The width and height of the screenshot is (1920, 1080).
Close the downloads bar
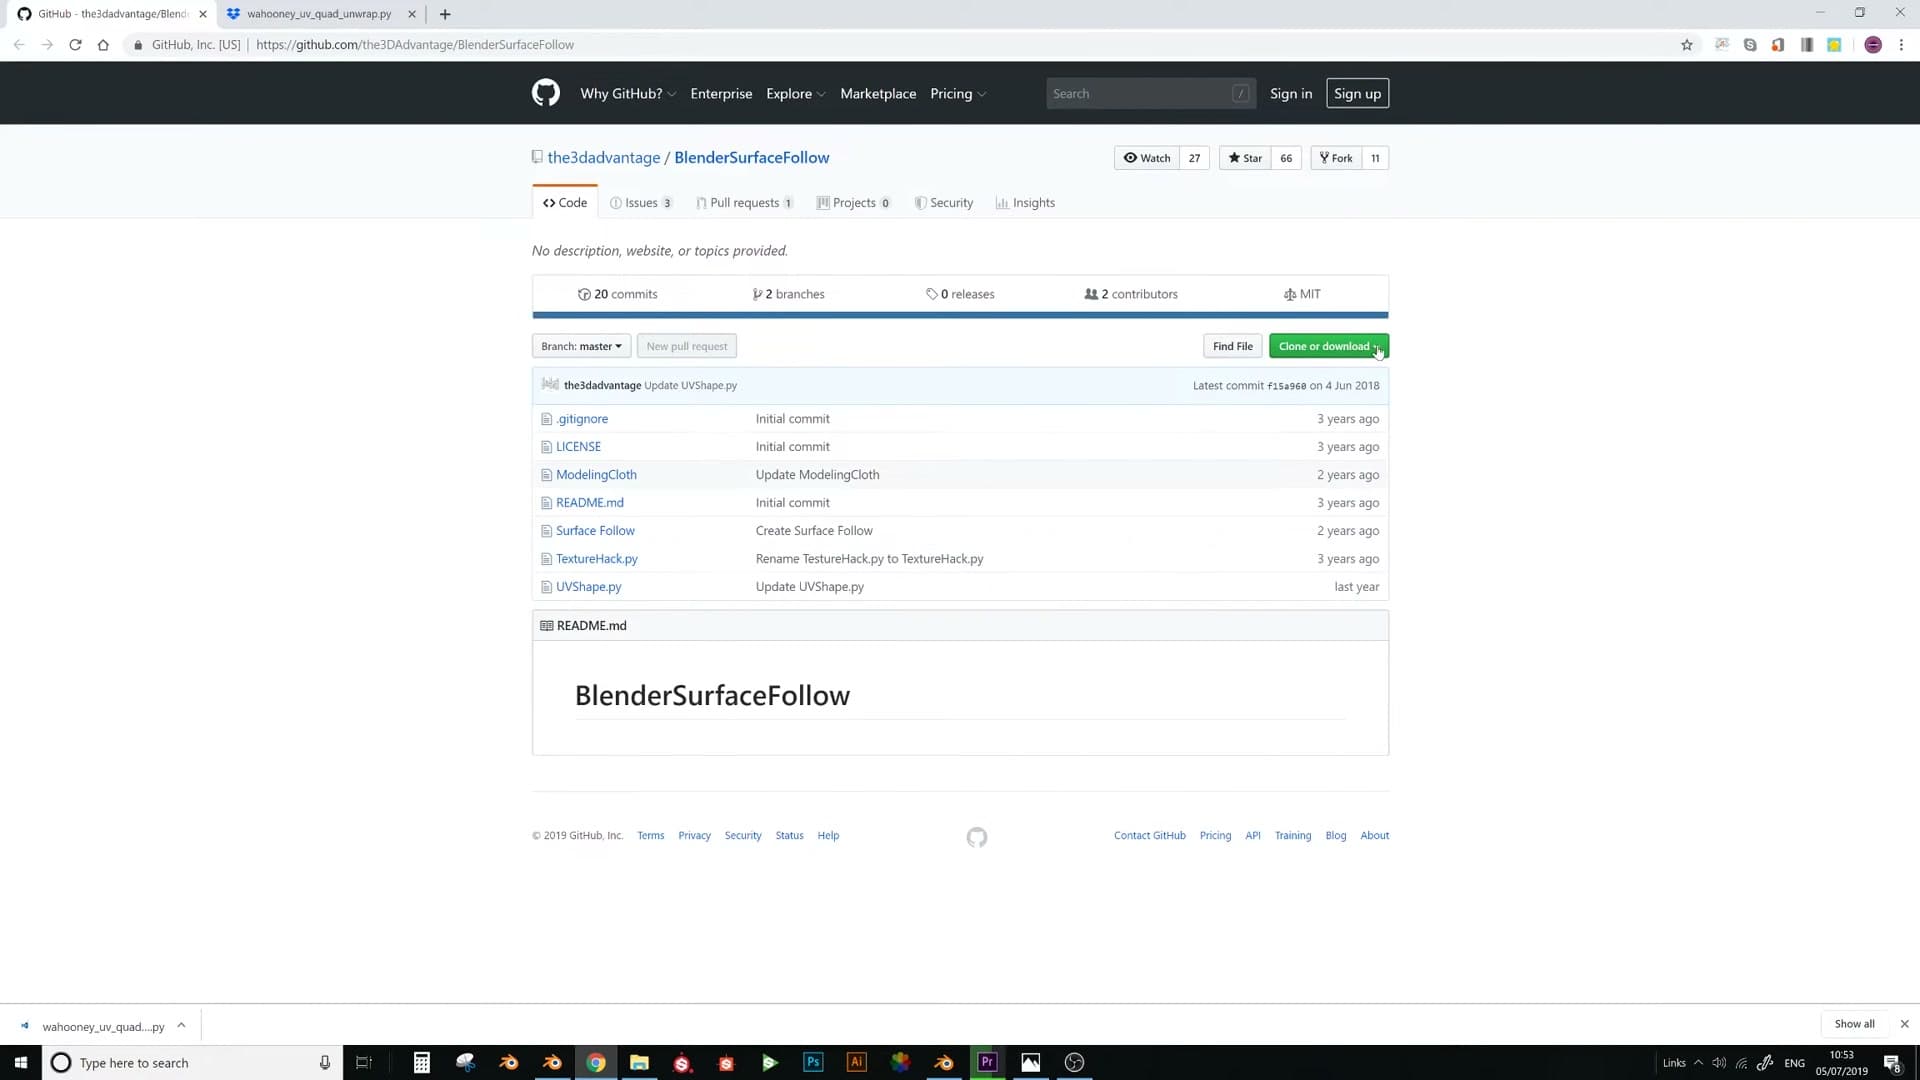click(x=1905, y=1024)
